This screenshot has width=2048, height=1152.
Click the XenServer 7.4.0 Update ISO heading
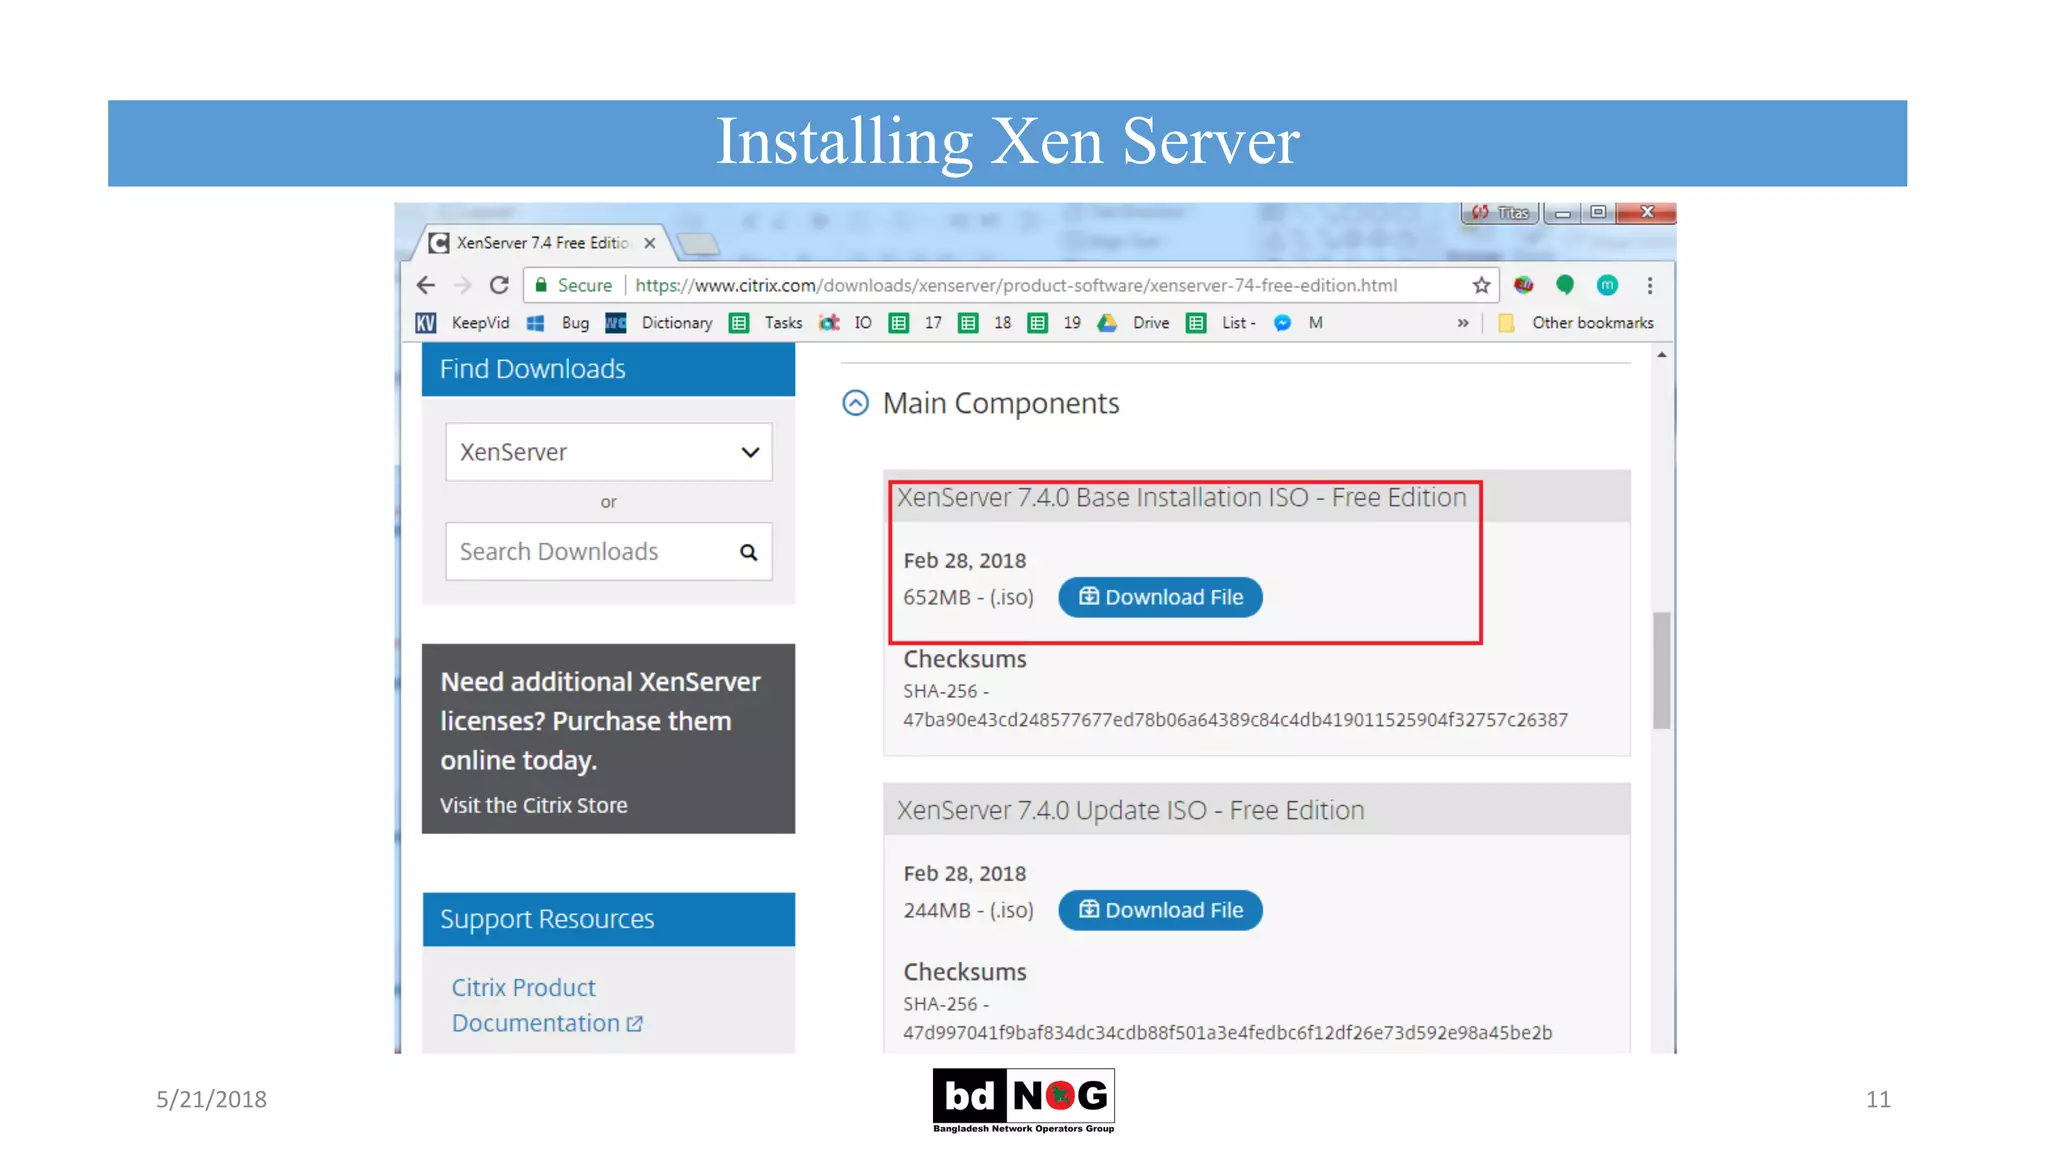point(1130,810)
